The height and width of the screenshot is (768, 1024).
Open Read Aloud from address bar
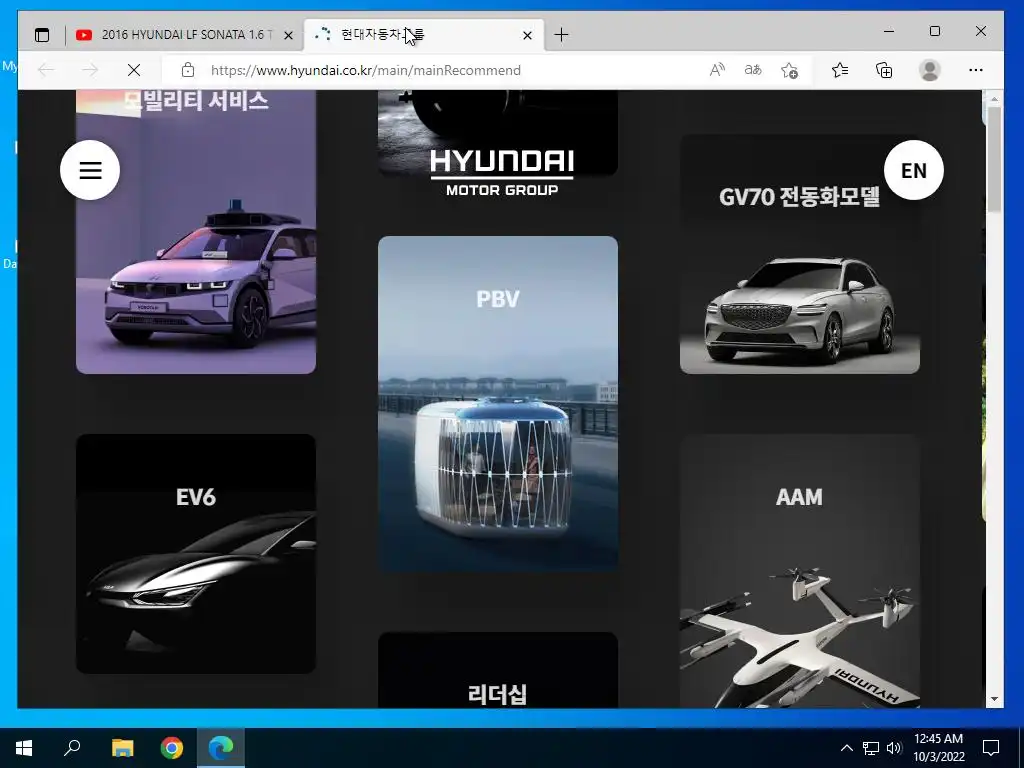coord(717,70)
